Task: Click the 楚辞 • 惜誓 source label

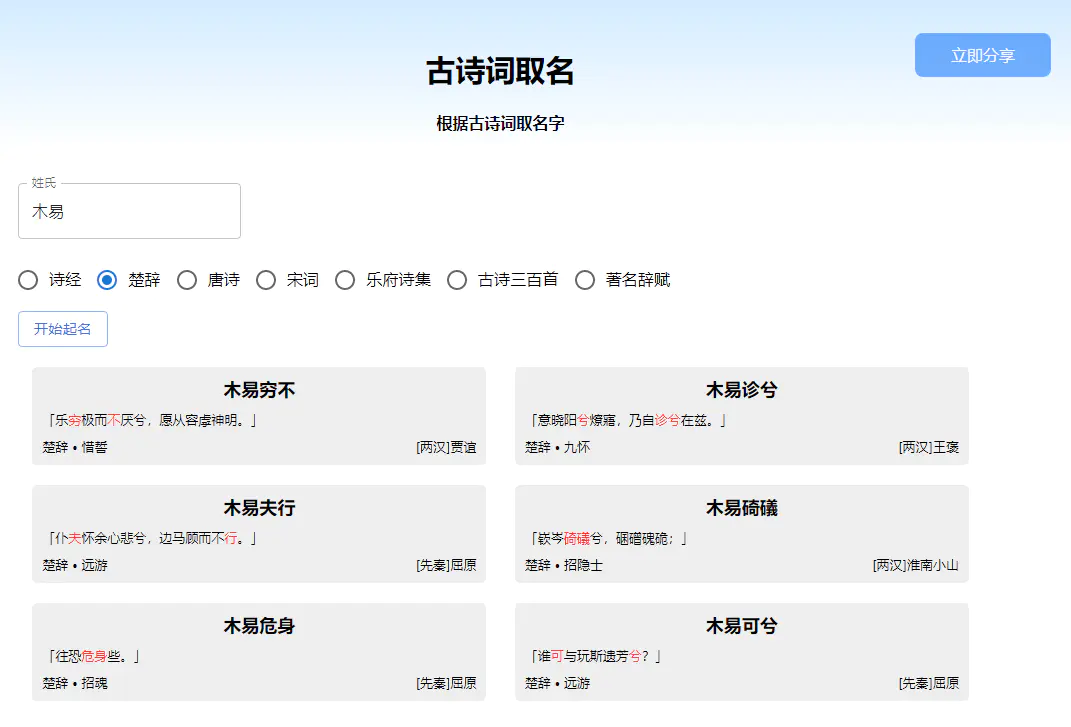Action: click(x=75, y=447)
